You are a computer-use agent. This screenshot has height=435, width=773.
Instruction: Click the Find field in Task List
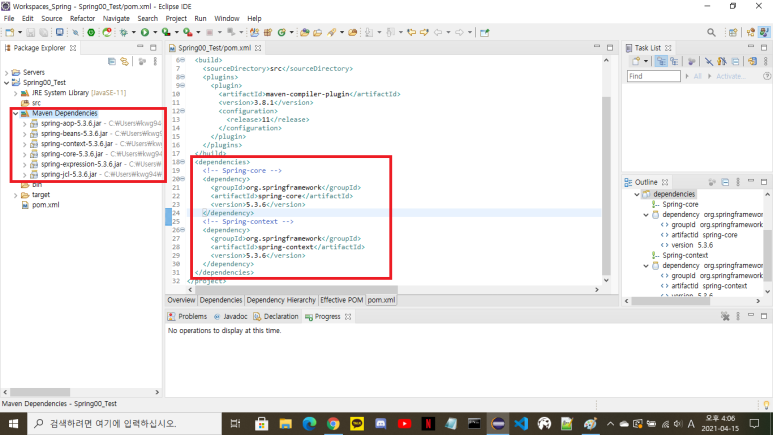click(654, 76)
